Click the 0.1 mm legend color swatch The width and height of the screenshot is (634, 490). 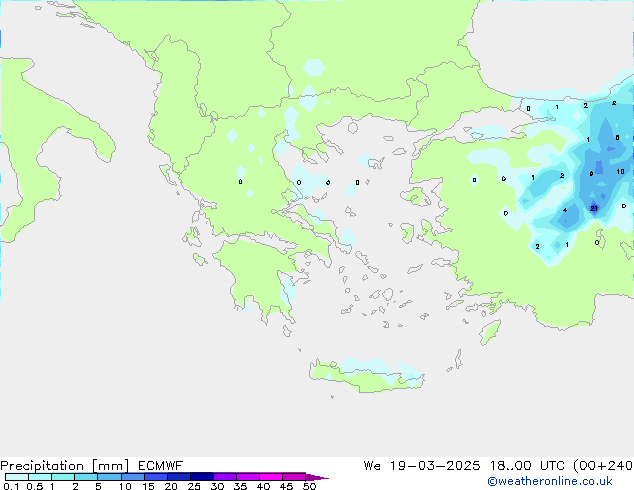pos(17,477)
